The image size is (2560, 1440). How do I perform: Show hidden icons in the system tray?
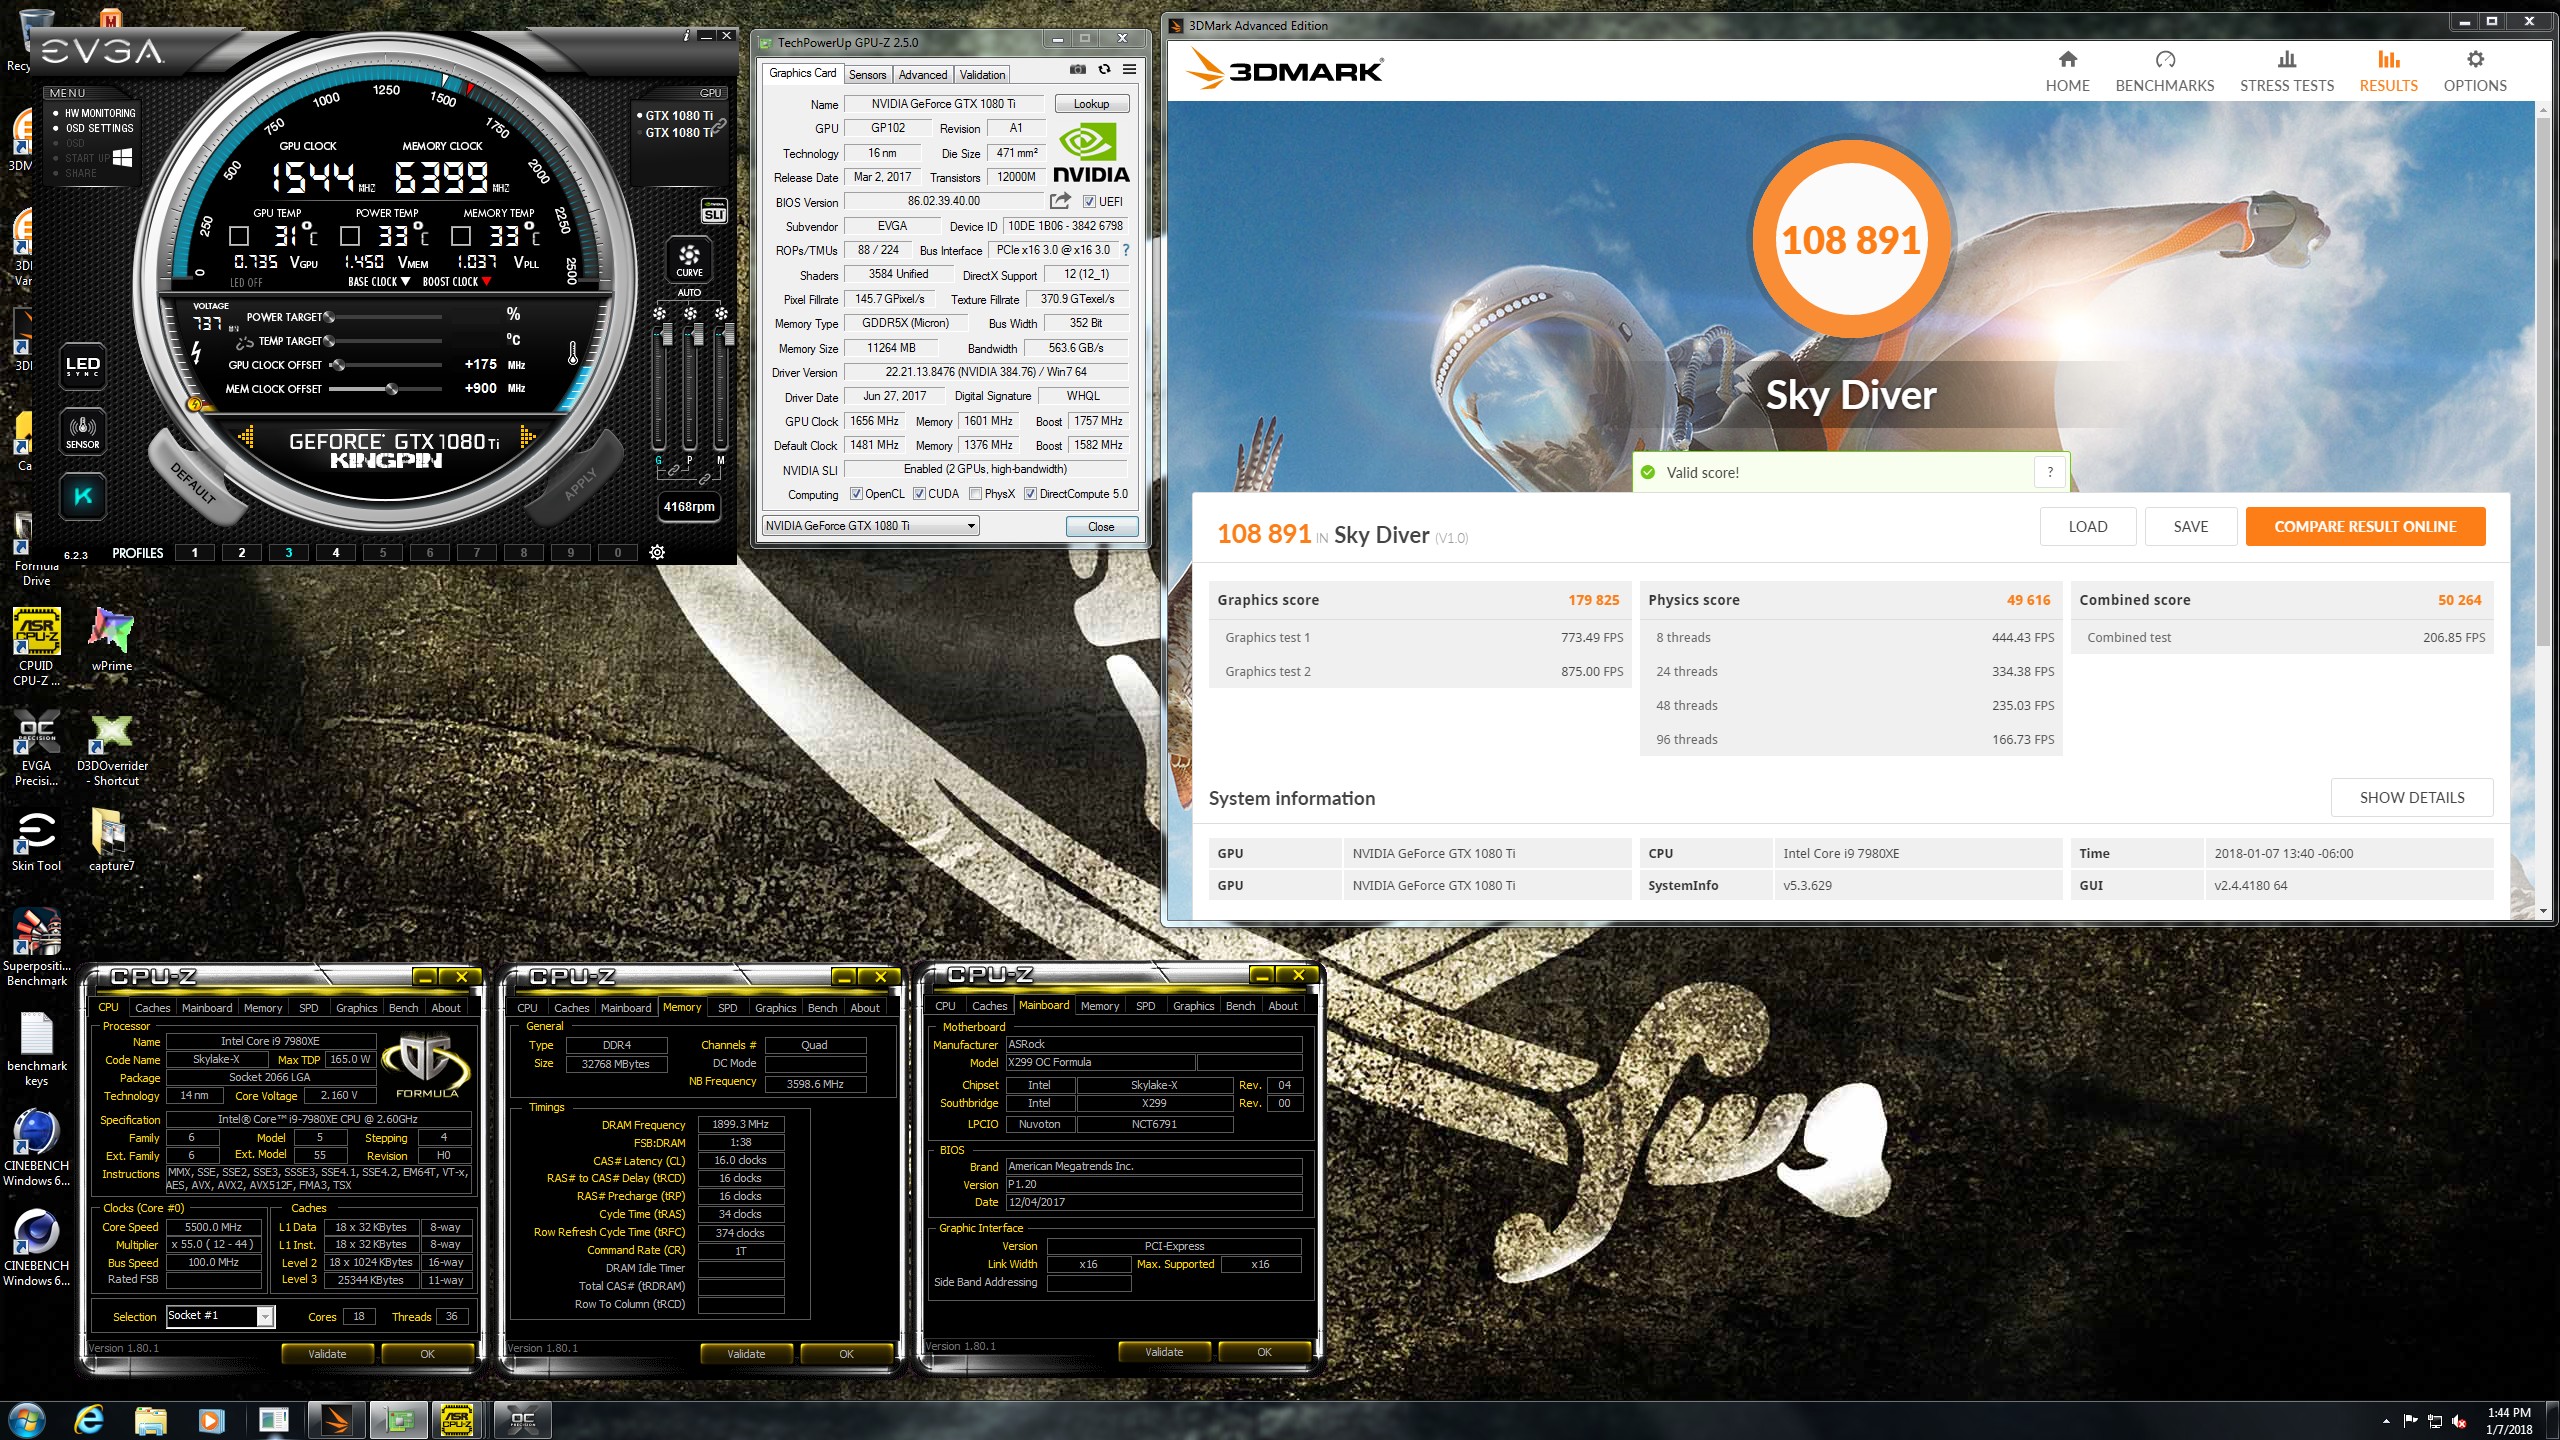(x=2386, y=1421)
